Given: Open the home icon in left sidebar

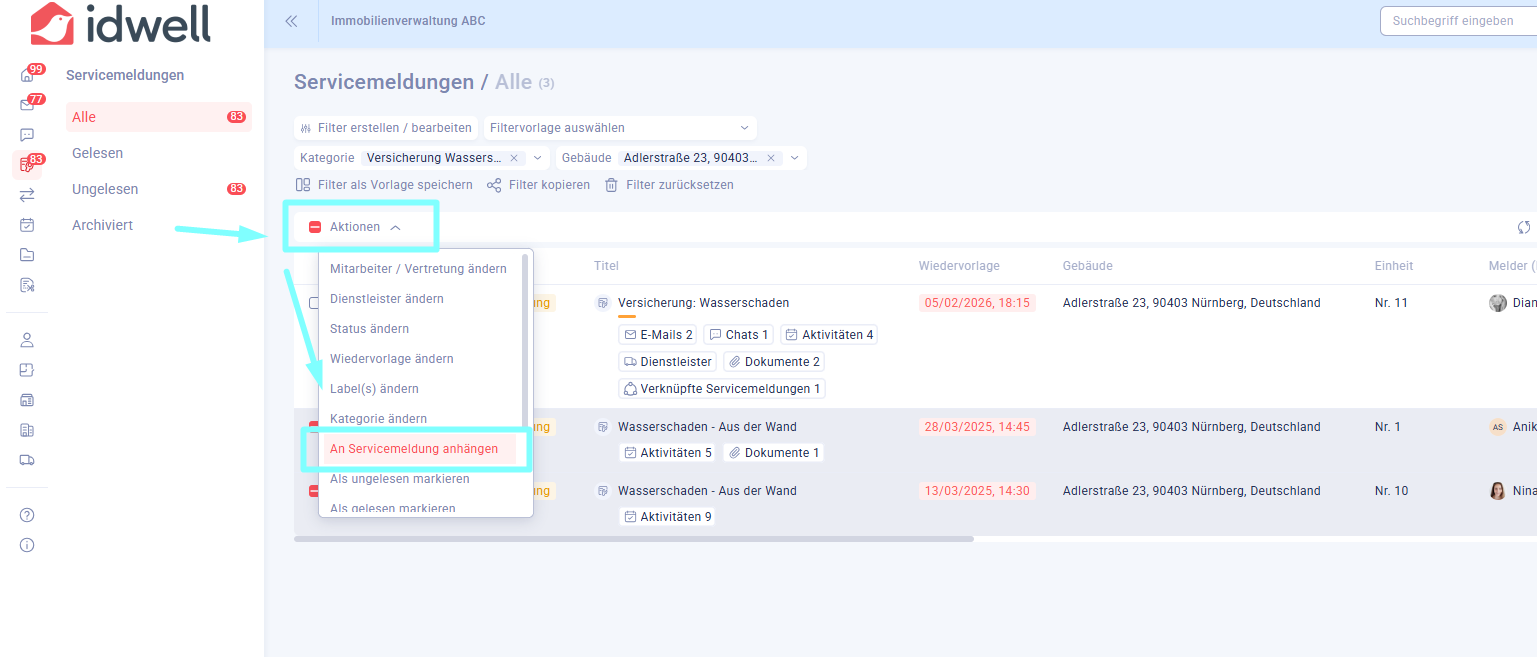Looking at the screenshot, I should [27, 76].
